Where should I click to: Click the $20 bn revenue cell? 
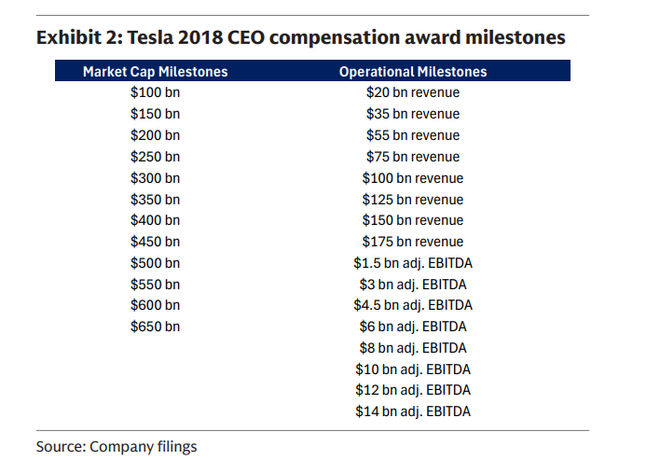413,93
